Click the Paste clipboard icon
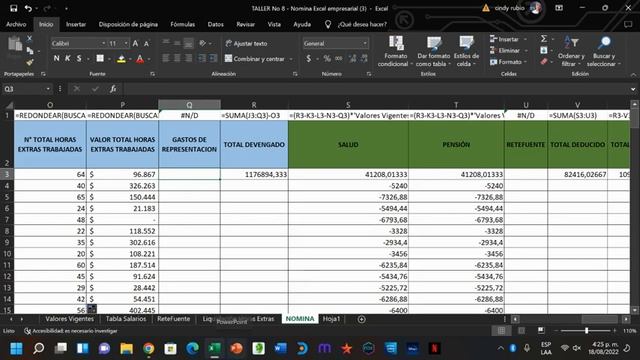 [15, 44]
